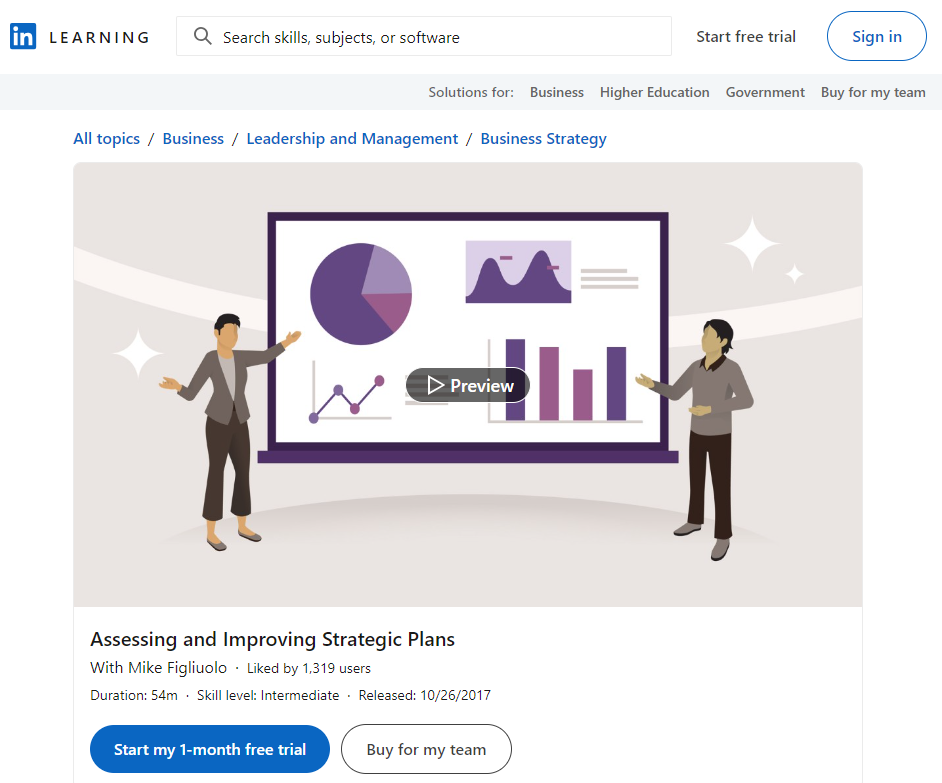Viewport: 942px width, 783px height.
Task: Click Skill level: Intermediate text
Action: pos(268,695)
